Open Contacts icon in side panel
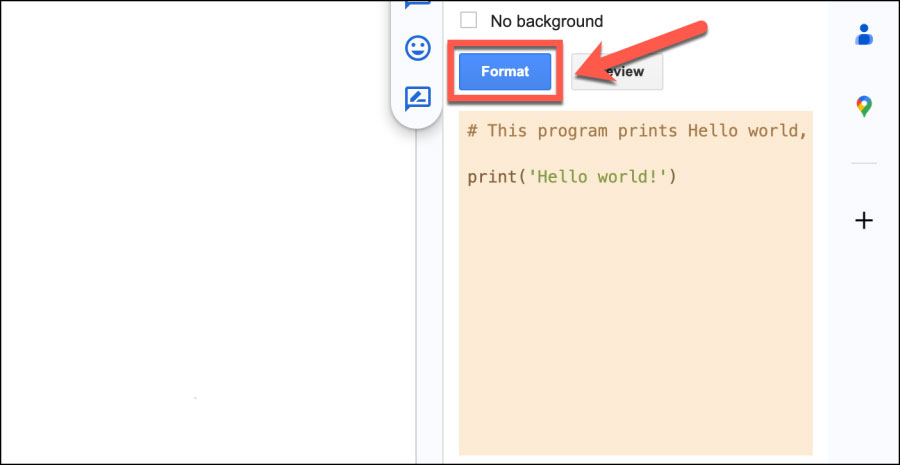The width and height of the screenshot is (900, 465). point(864,34)
